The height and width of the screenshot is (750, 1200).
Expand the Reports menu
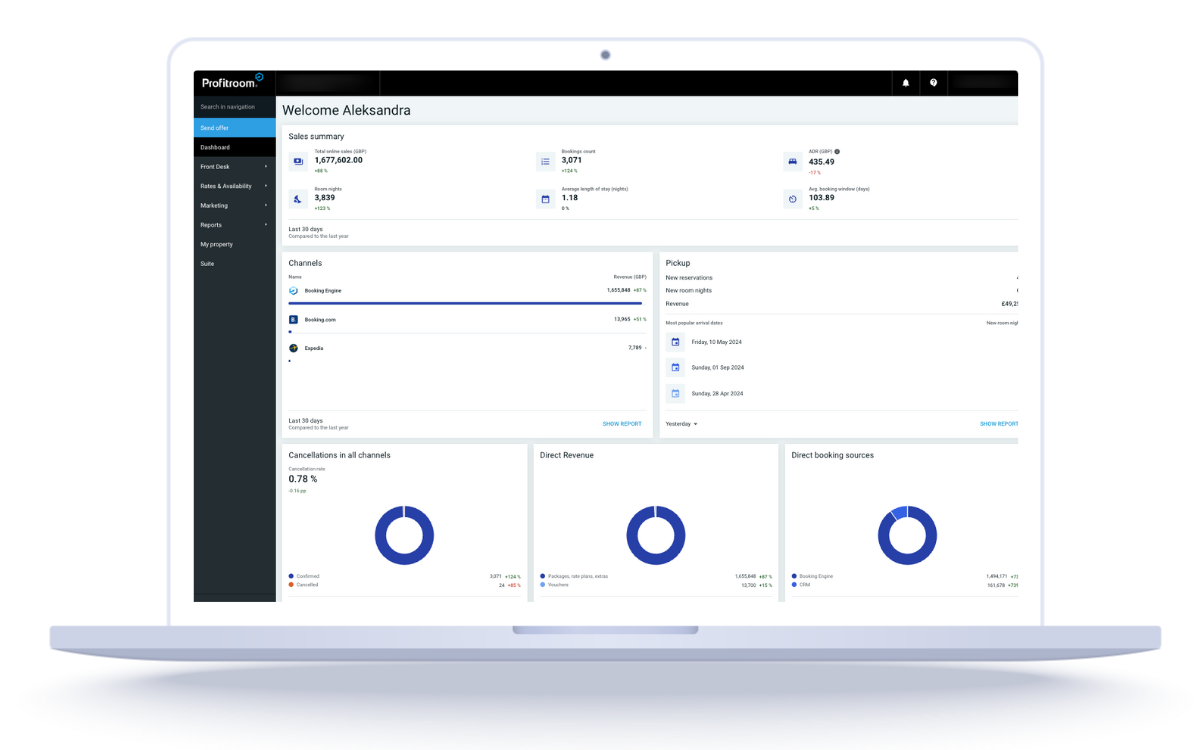click(x=234, y=225)
